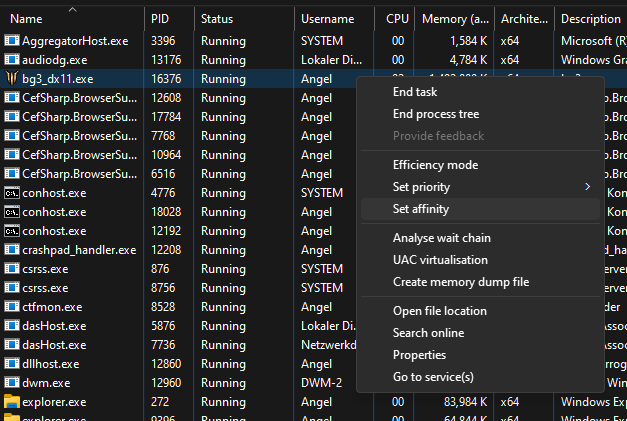Image resolution: width=627 pixels, height=421 pixels.
Task: Click the dllhost.exe process icon
Action: point(11,364)
